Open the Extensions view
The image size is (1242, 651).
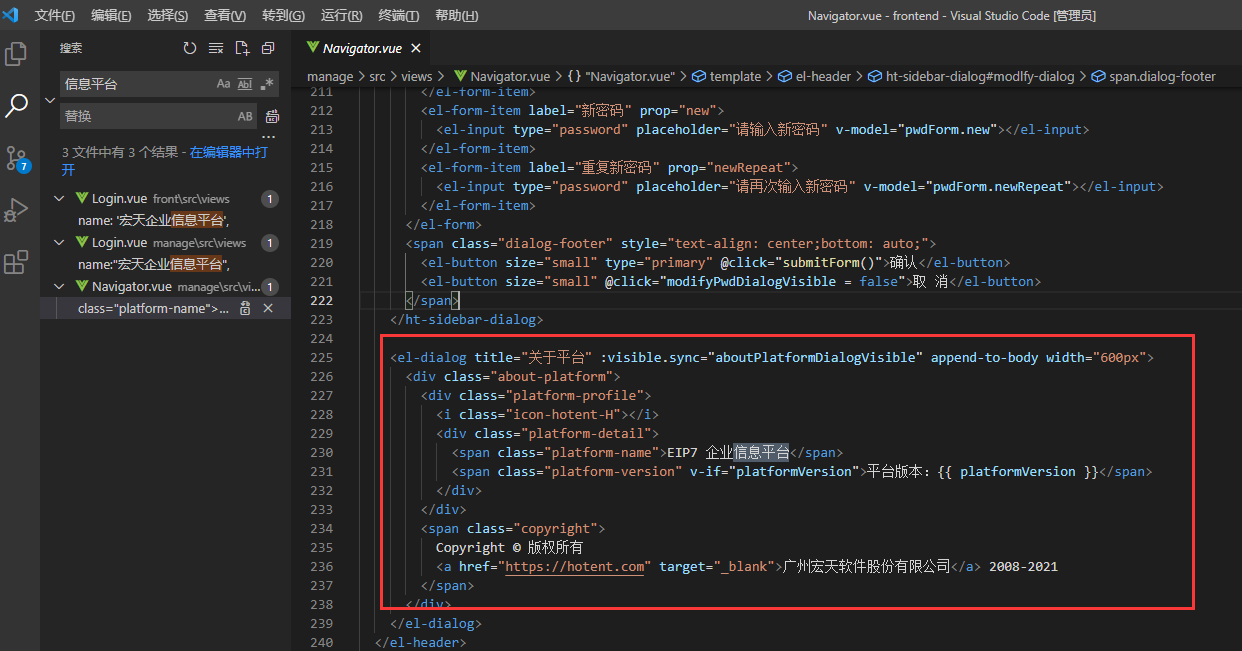click(x=16, y=263)
